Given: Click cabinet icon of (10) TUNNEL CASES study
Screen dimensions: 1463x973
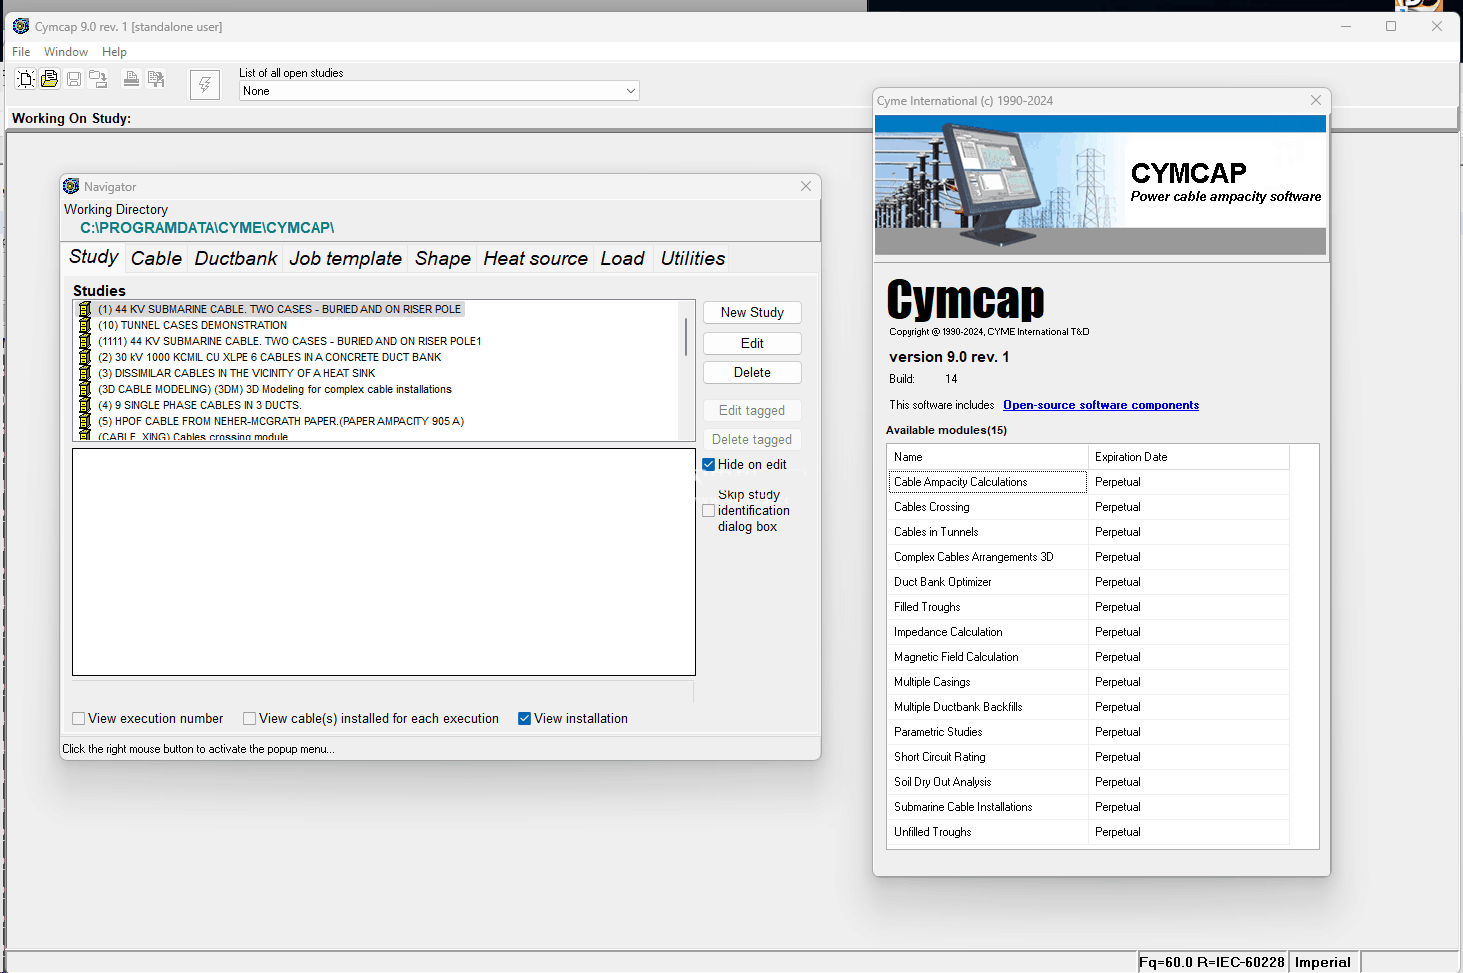Looking at the screenshot, I should click(85, 325).
